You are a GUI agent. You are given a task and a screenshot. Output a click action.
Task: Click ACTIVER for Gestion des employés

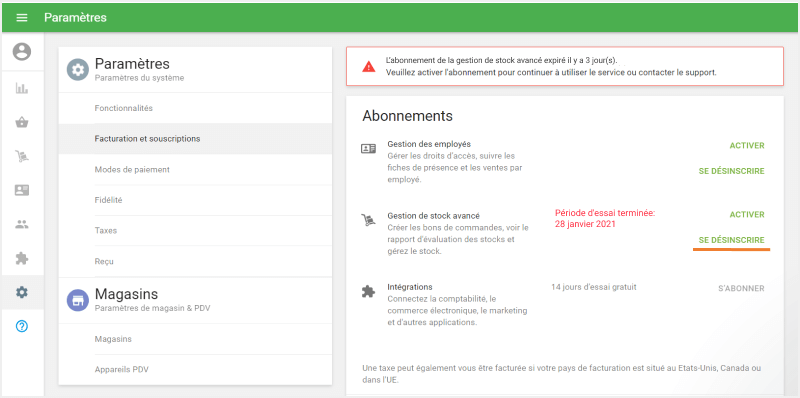(747, 145)
